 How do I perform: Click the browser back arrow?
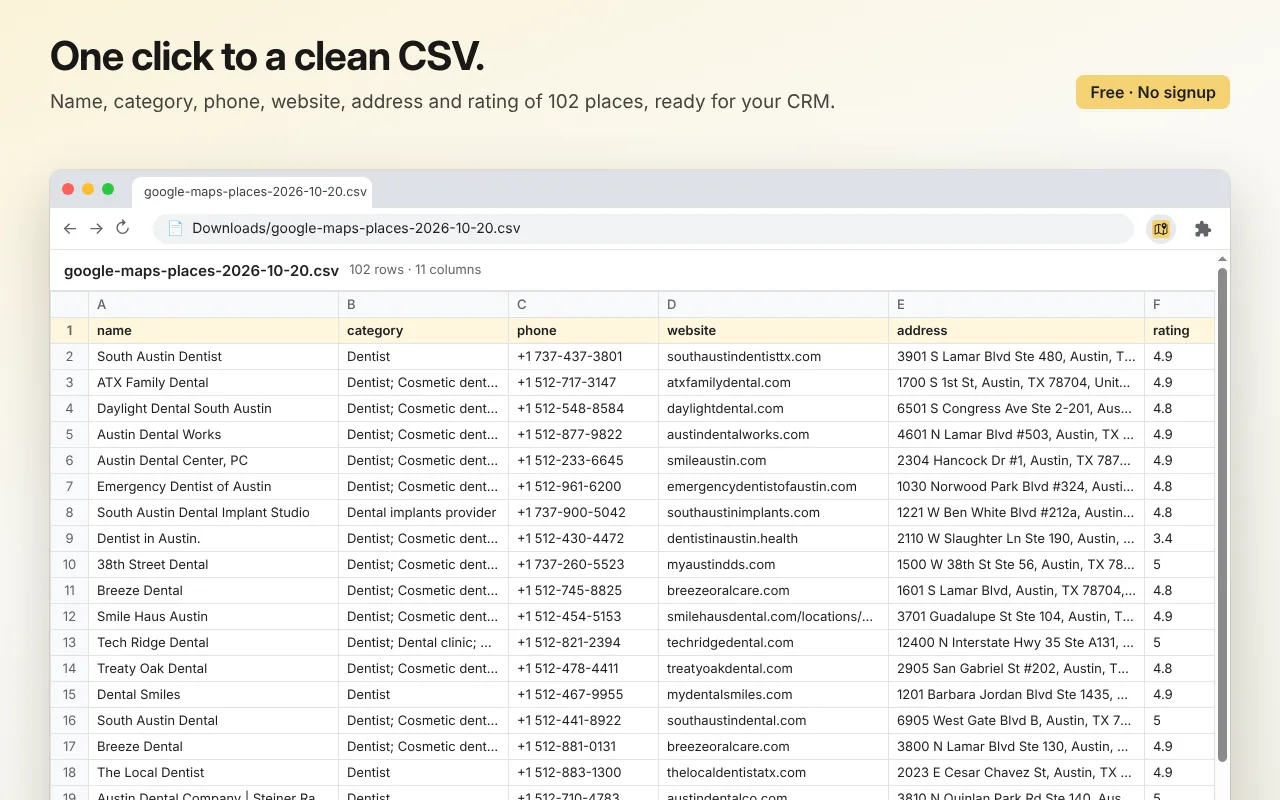70,228
